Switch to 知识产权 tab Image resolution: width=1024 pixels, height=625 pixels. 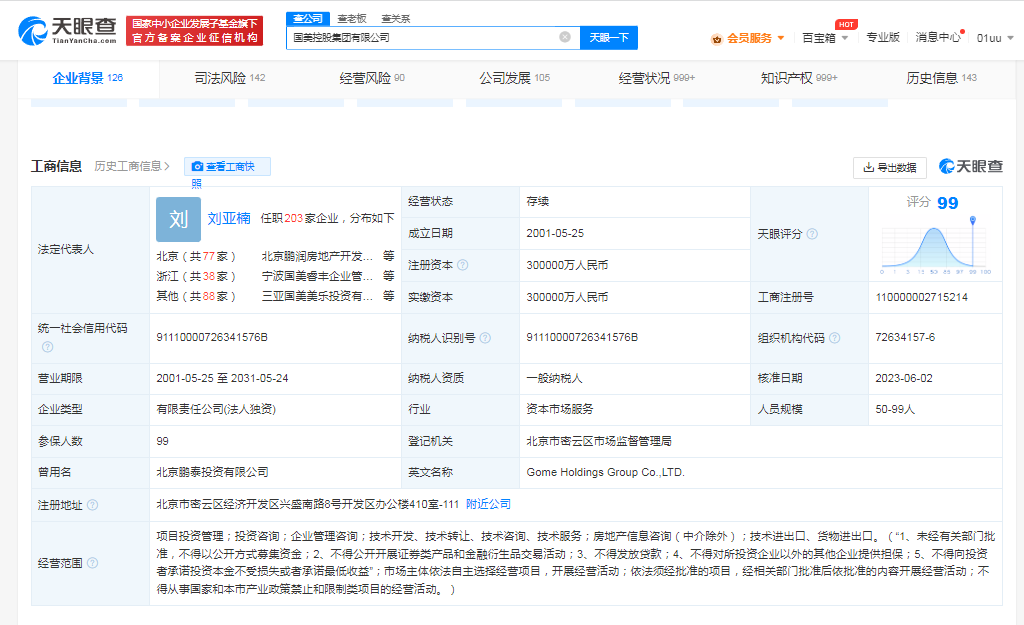coord(799,78)
